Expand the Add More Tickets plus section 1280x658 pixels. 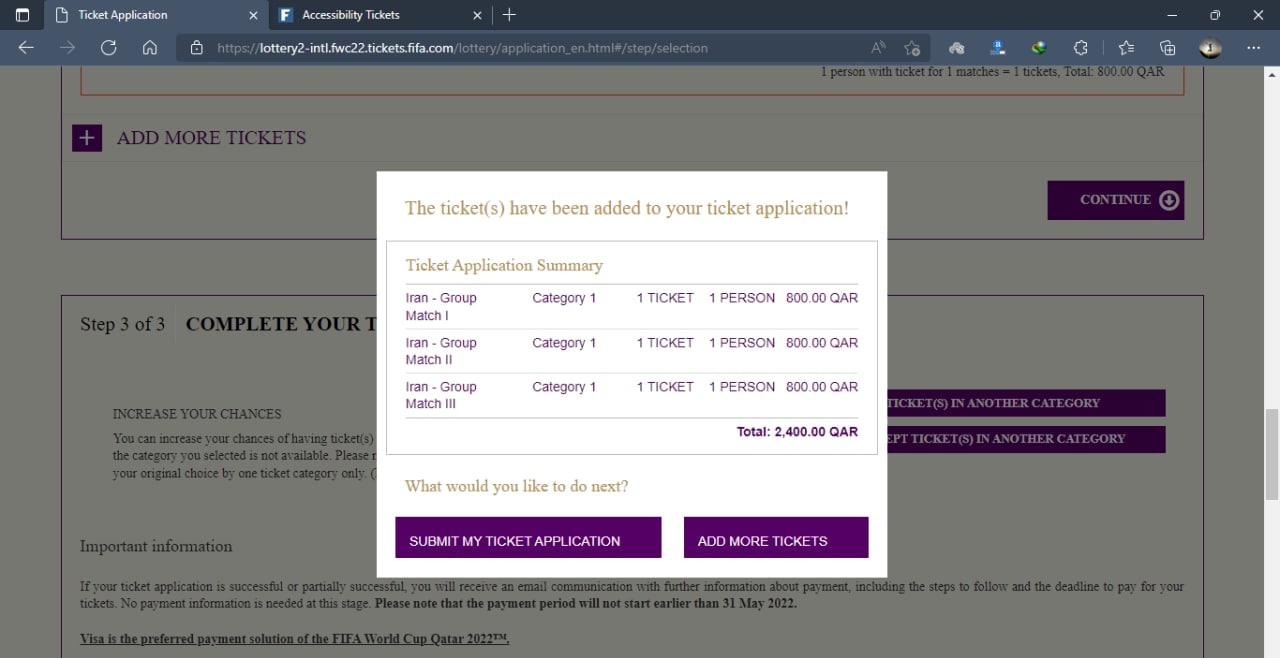pos(87,138)
